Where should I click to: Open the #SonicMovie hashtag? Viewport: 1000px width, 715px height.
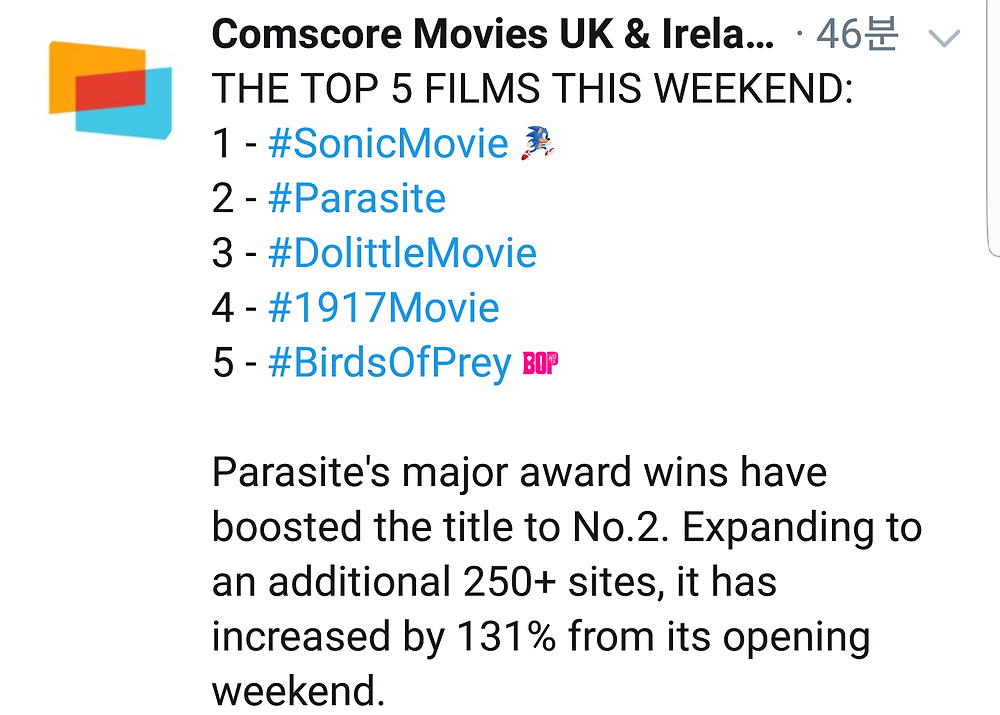[x=388, y=143]
